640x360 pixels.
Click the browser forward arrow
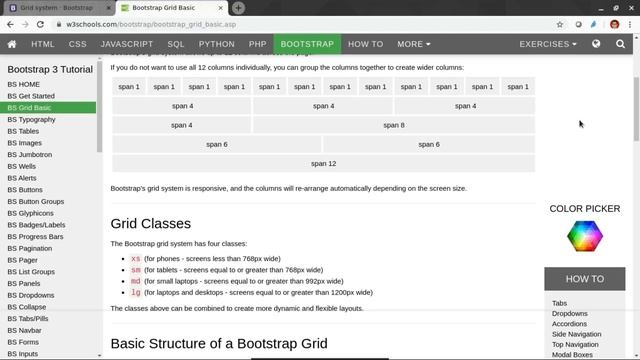coord(25,24)
